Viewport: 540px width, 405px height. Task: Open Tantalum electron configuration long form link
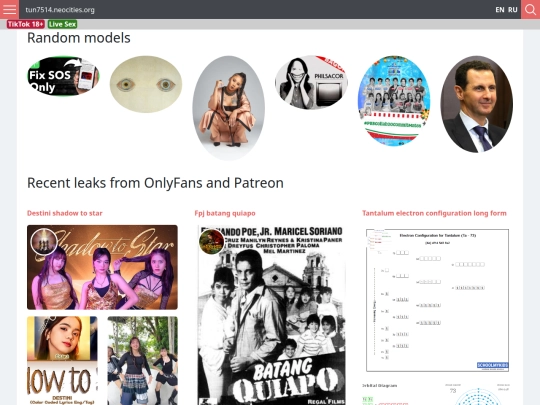[x=434, y=213]
